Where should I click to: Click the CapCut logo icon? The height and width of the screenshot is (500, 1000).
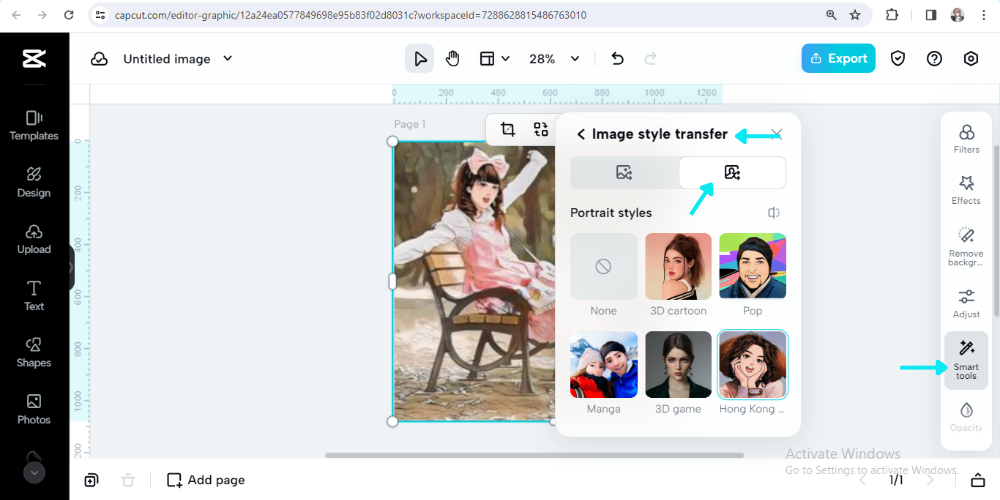[34, 59]
